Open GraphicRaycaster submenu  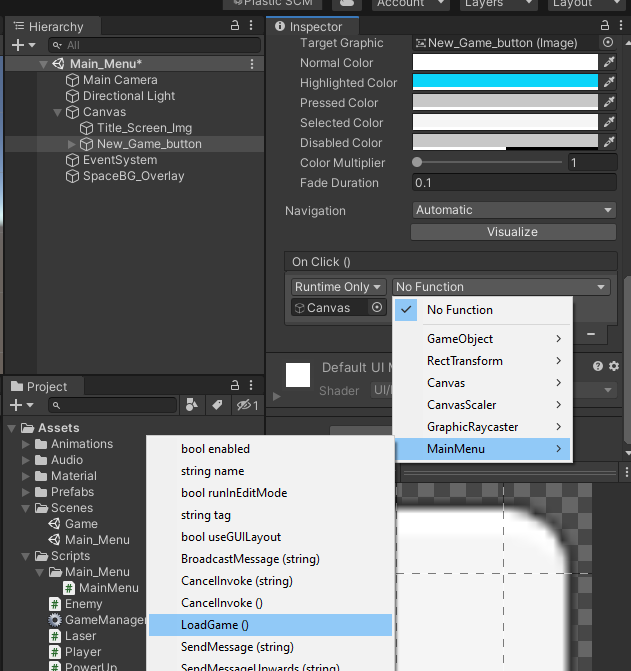tap(483, 427)
